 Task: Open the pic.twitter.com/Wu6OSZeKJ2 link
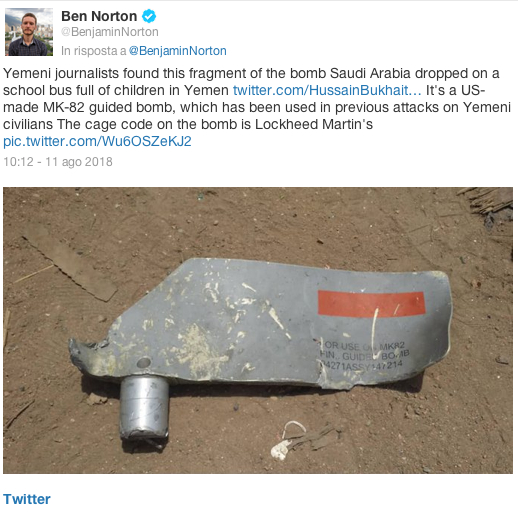point(97,141)
